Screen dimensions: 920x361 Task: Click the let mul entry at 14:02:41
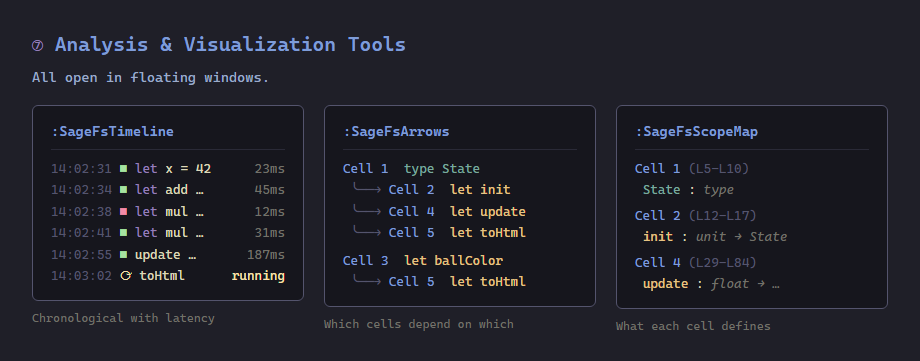click(169, 233)
